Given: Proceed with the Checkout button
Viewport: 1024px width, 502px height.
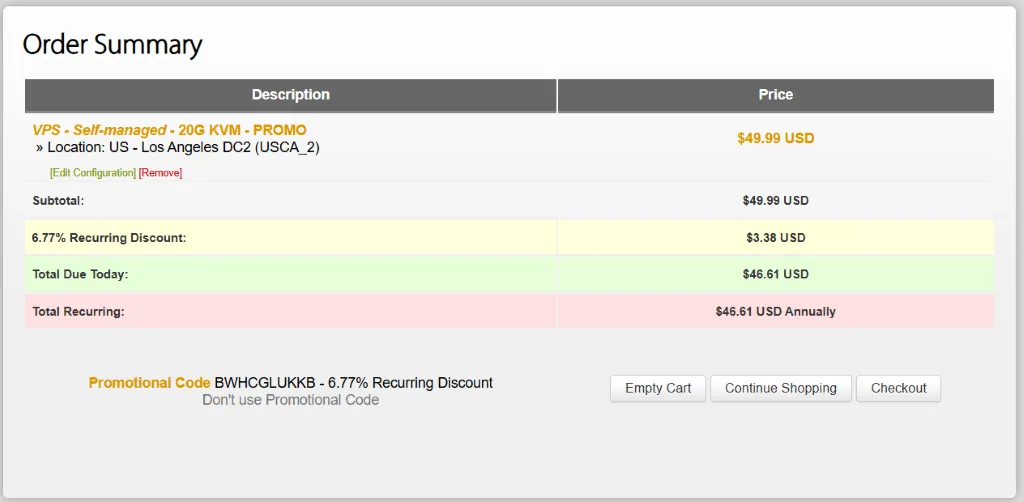Looking at the screenshot, I should pyautogui.click(x=898, y=388).
